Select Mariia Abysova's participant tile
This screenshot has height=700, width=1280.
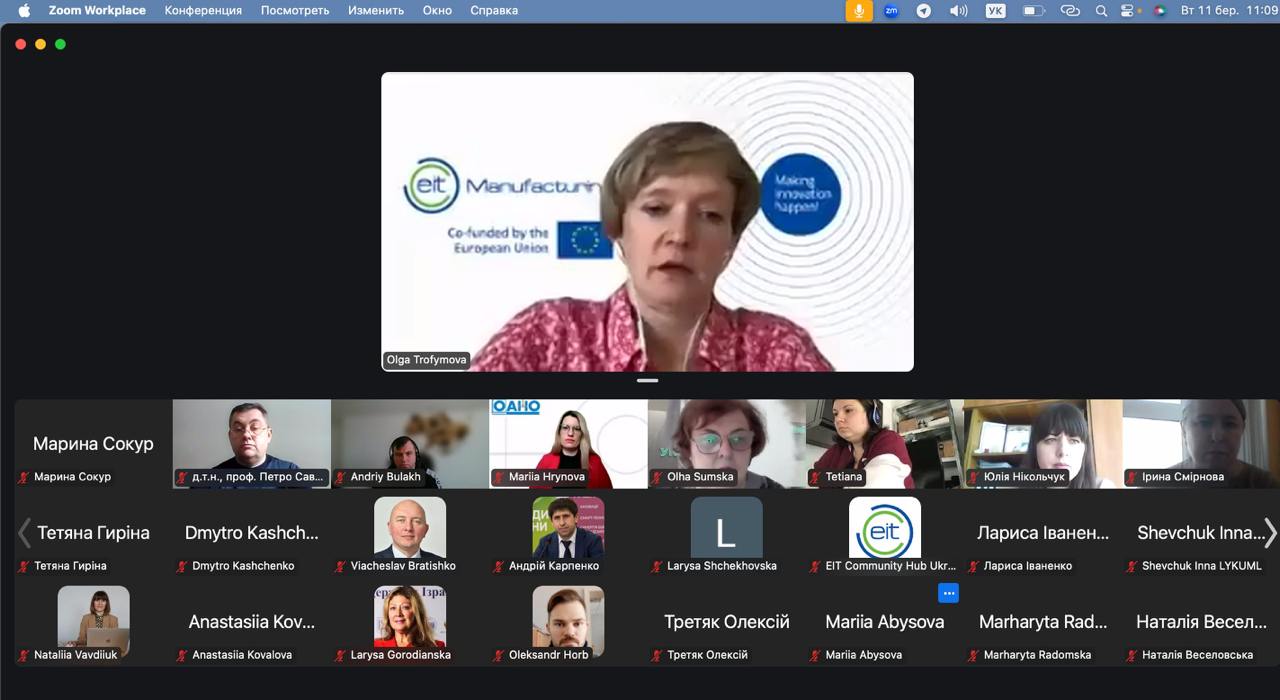(x=885, y=622)
